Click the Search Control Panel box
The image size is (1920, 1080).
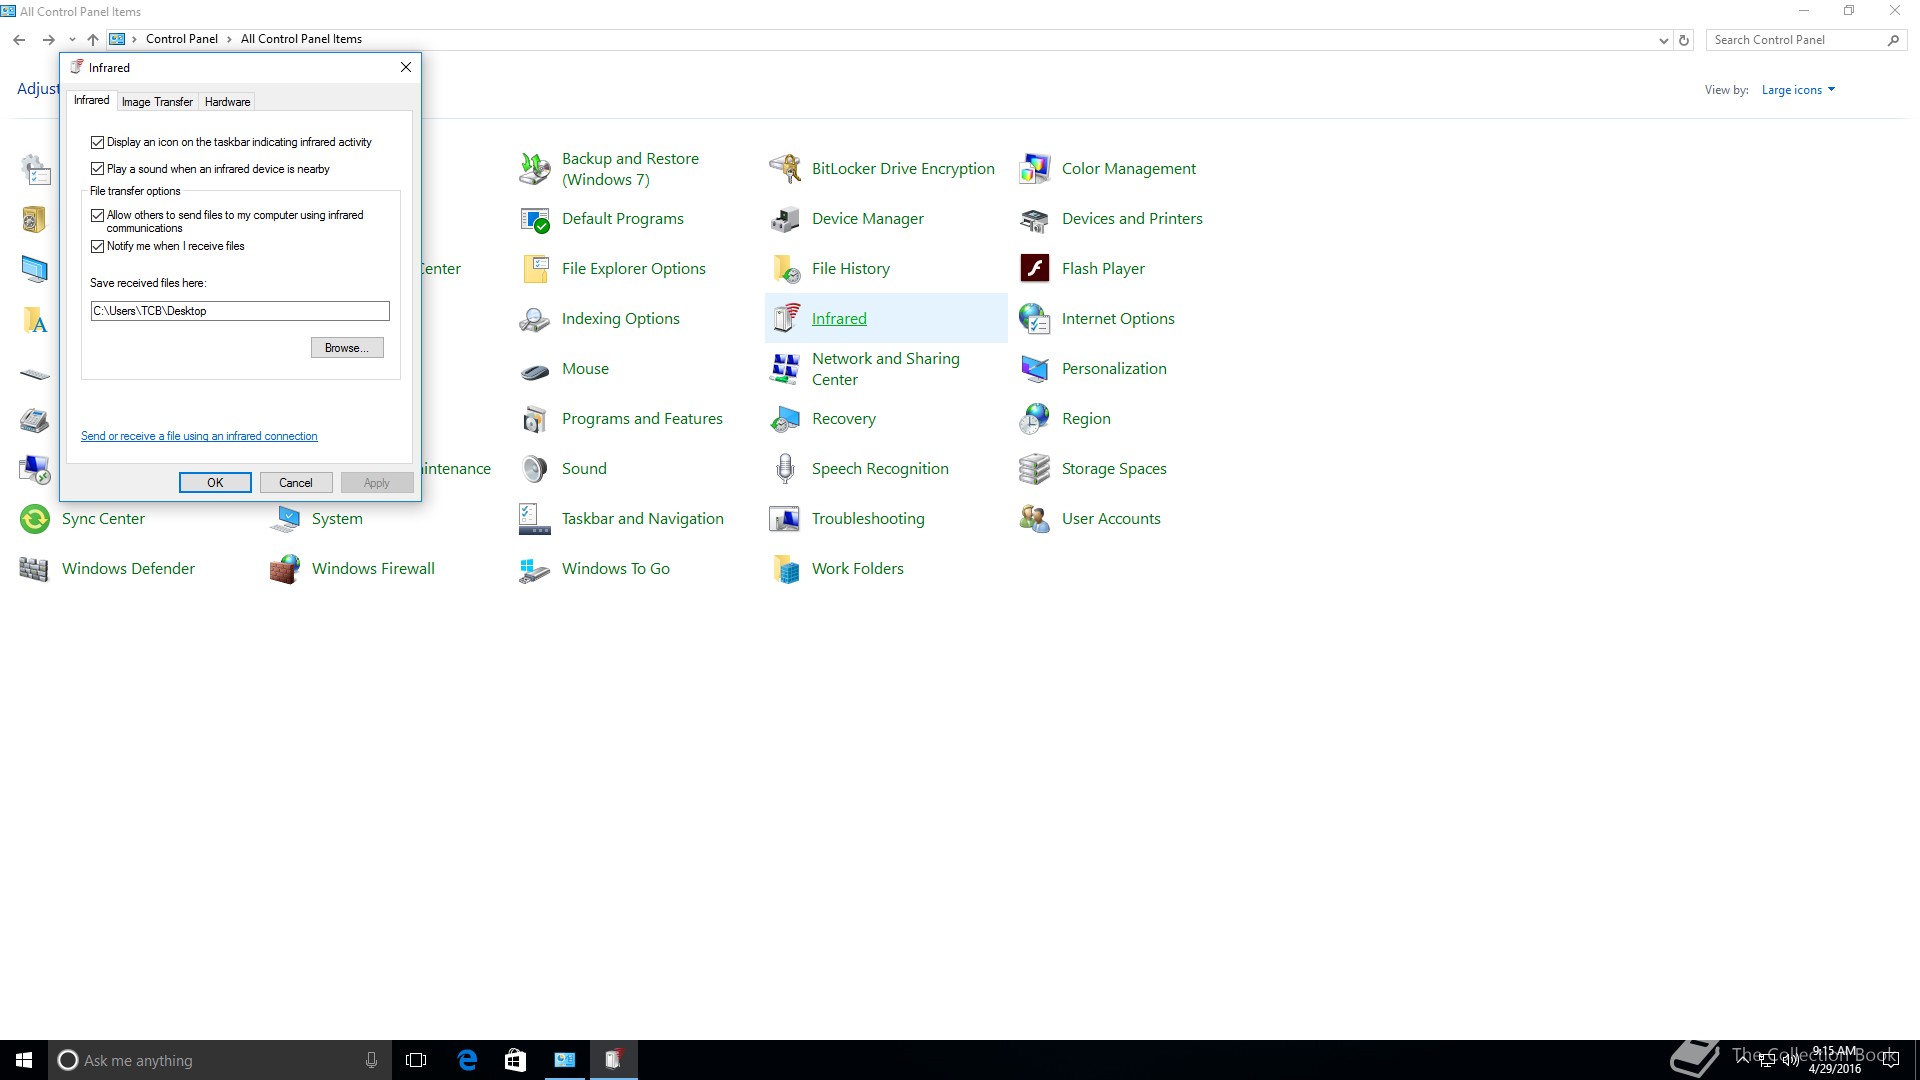coord(1806,40)
